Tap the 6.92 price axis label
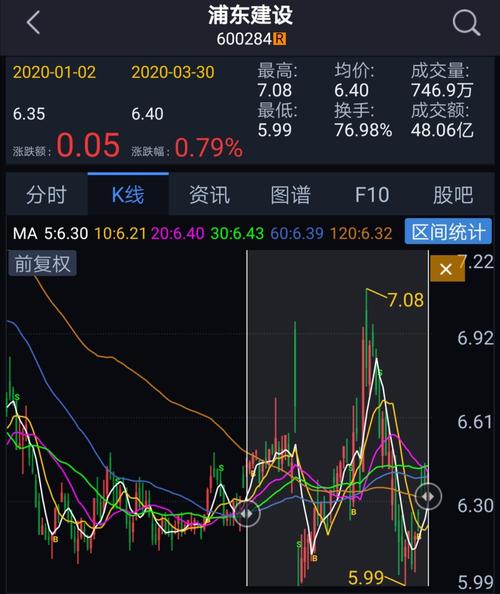This screenshot has width=500, height=594. click(x=475, y=338)
